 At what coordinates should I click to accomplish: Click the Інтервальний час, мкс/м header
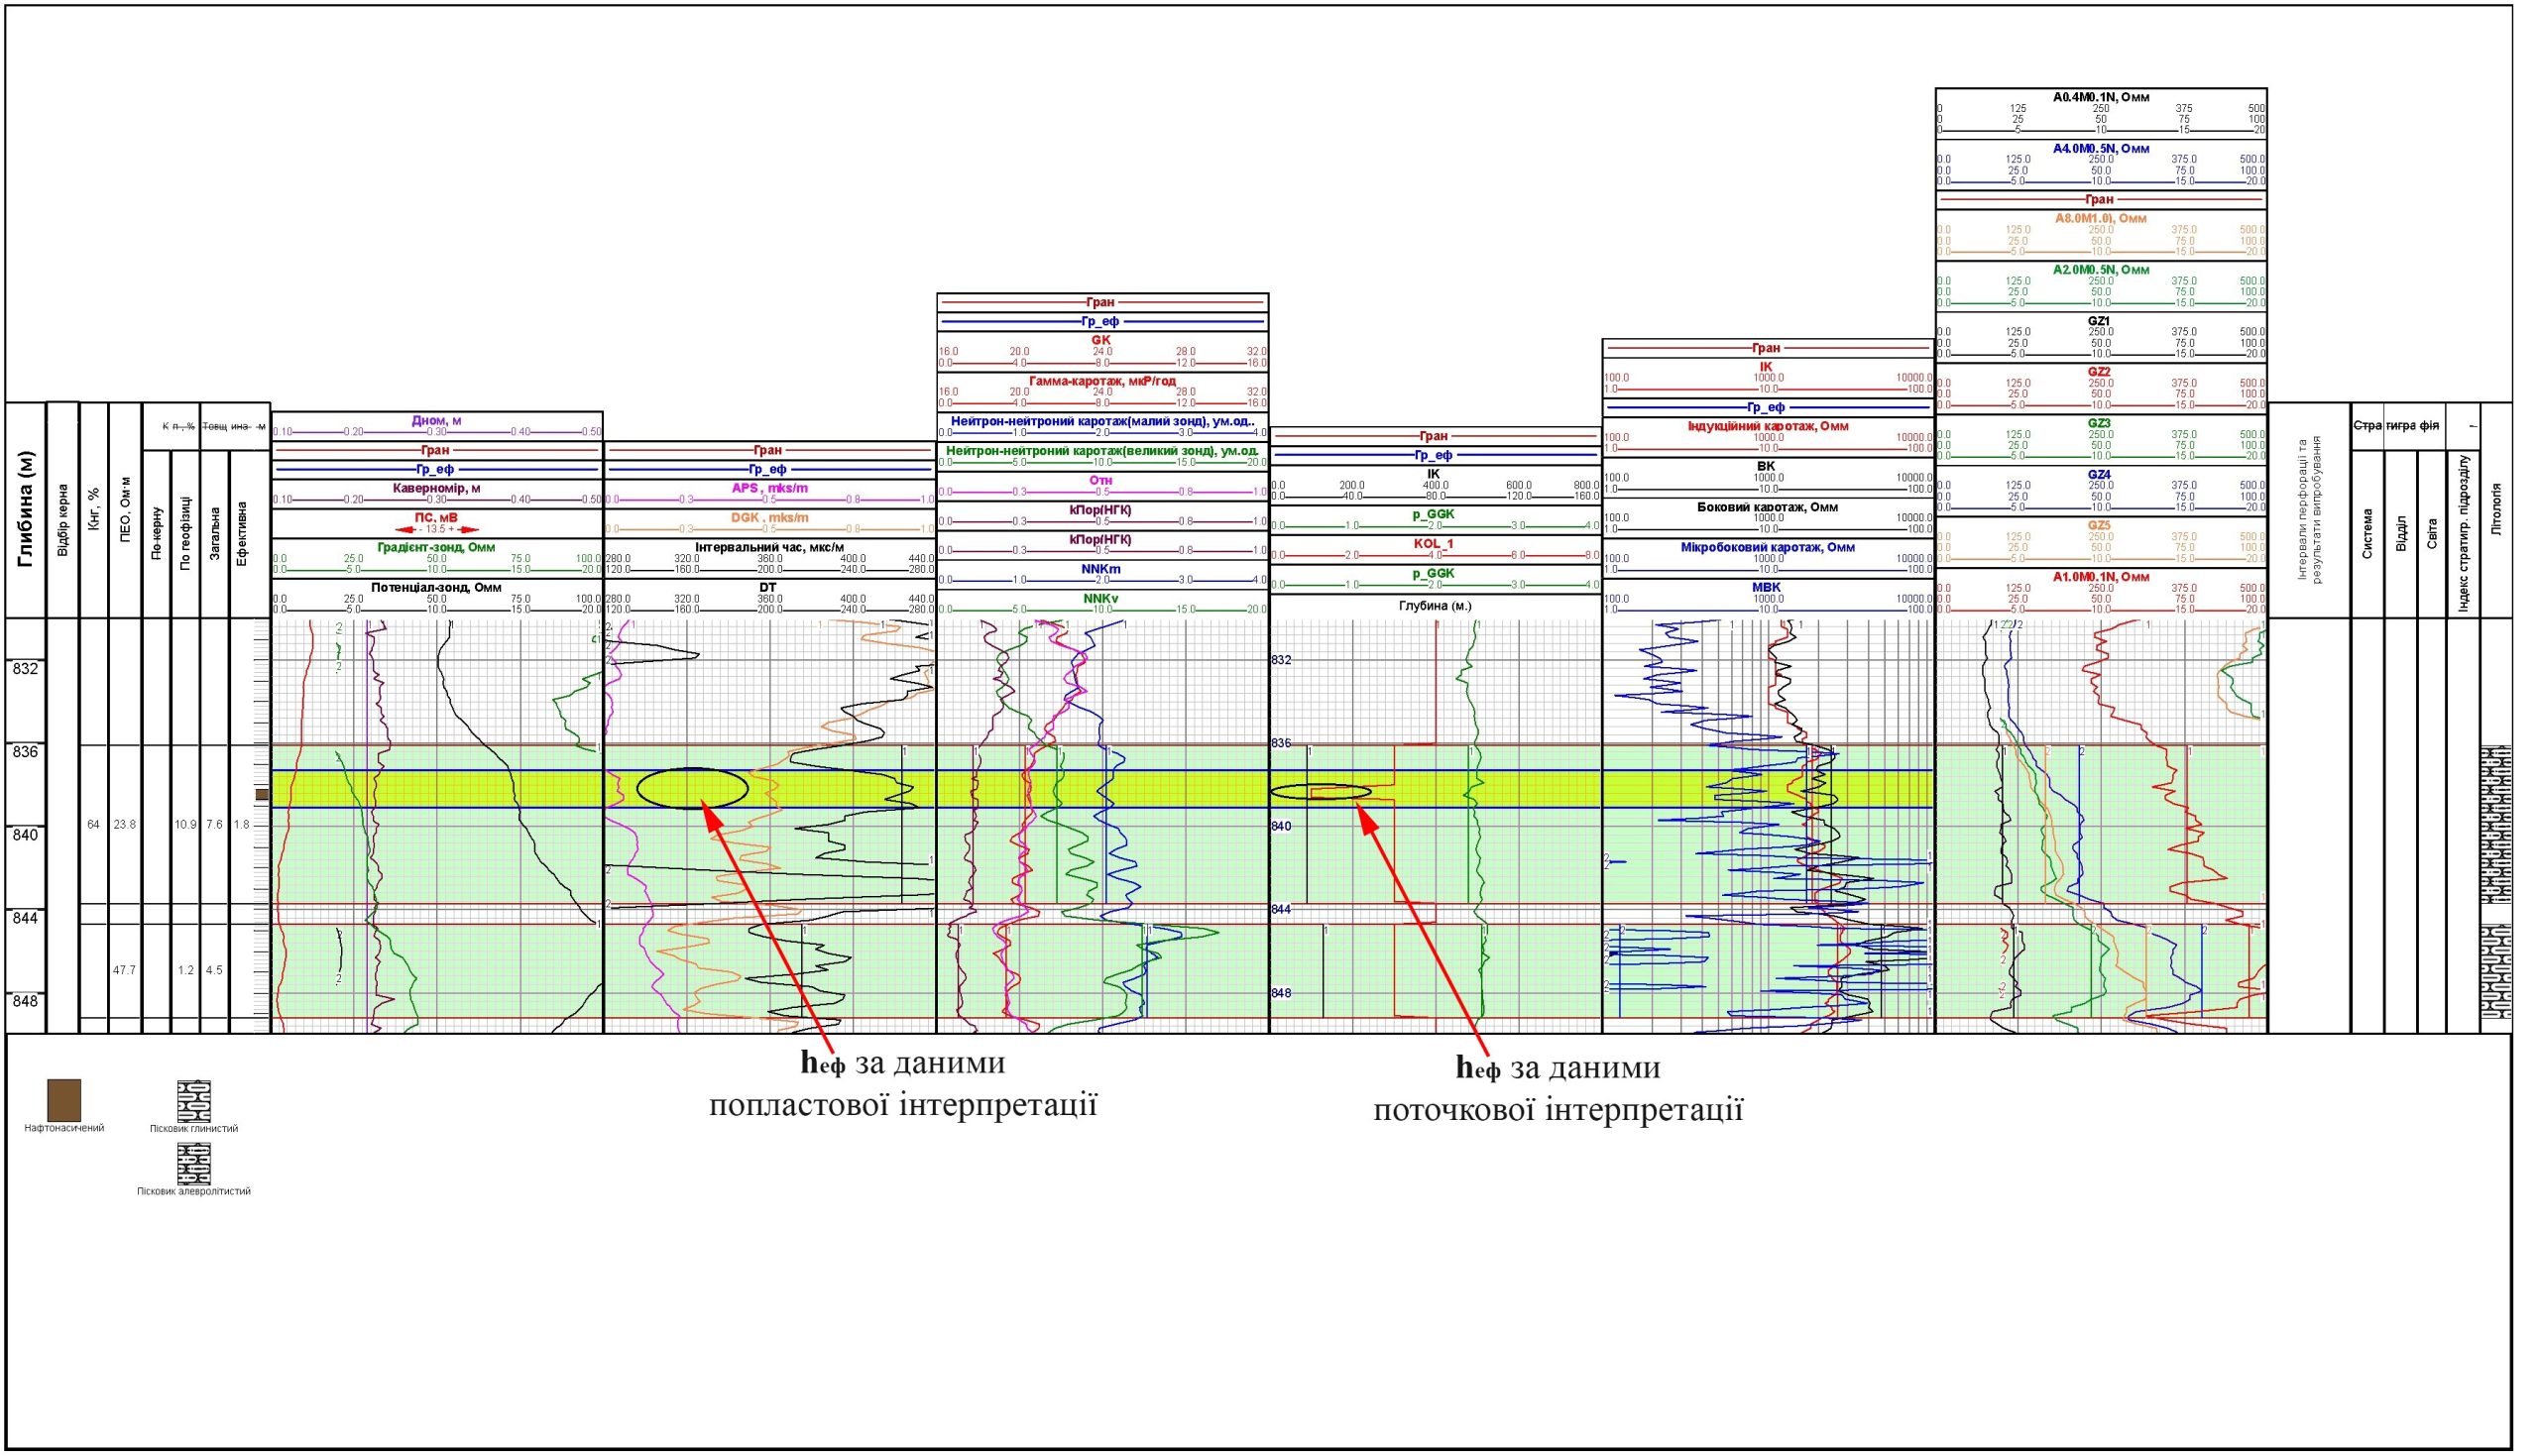[768, 547]
